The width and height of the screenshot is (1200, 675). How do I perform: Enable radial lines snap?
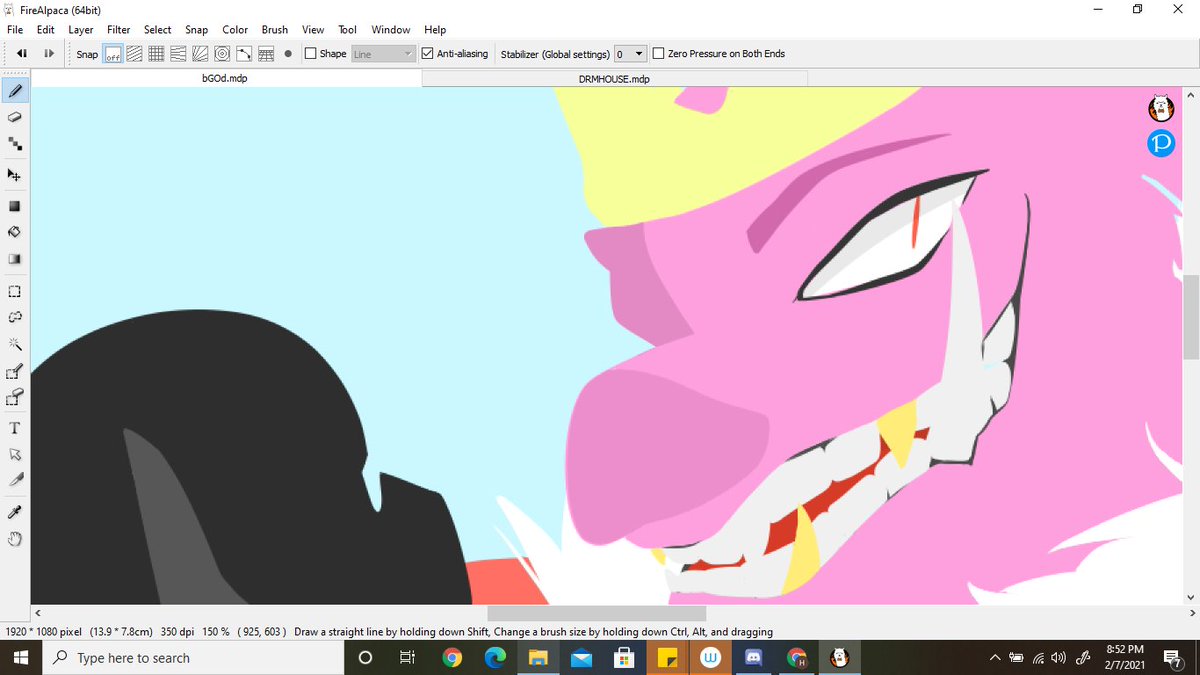200,54
